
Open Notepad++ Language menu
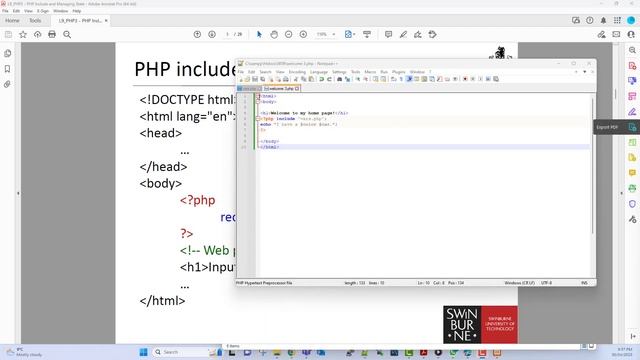point(319,72)
